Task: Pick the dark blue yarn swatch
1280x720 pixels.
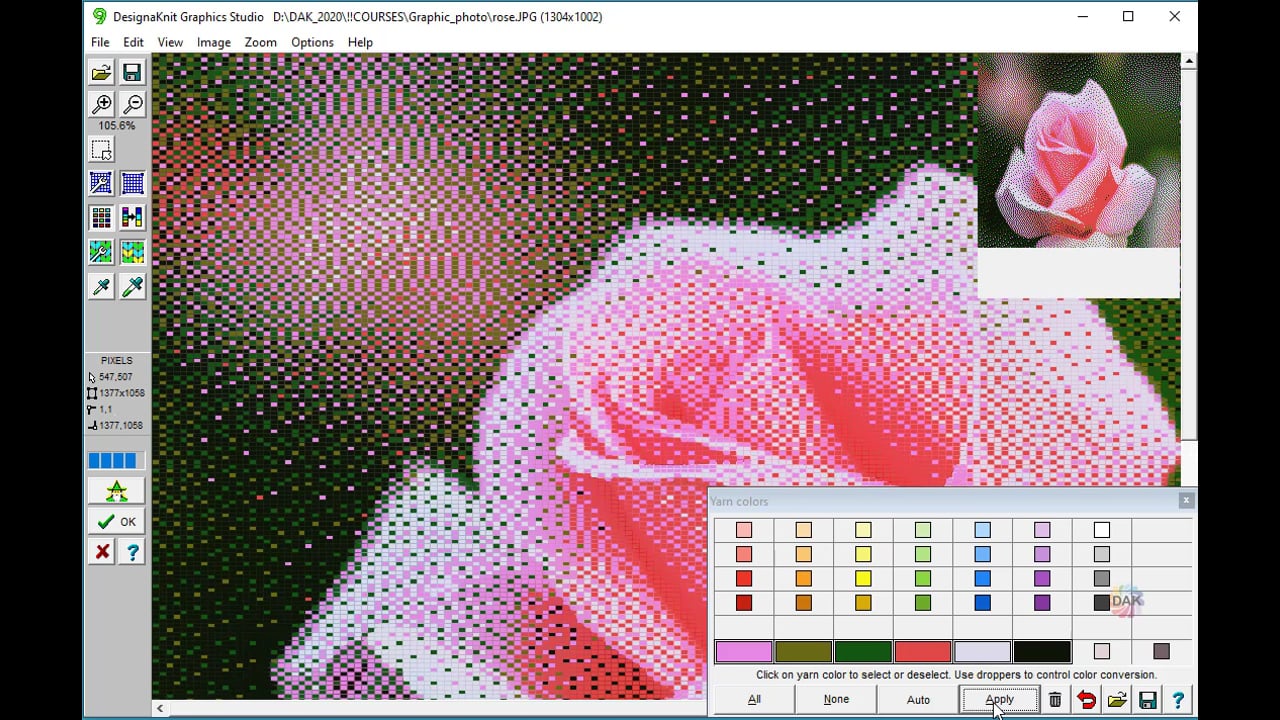Action: [x=982, y=603]
